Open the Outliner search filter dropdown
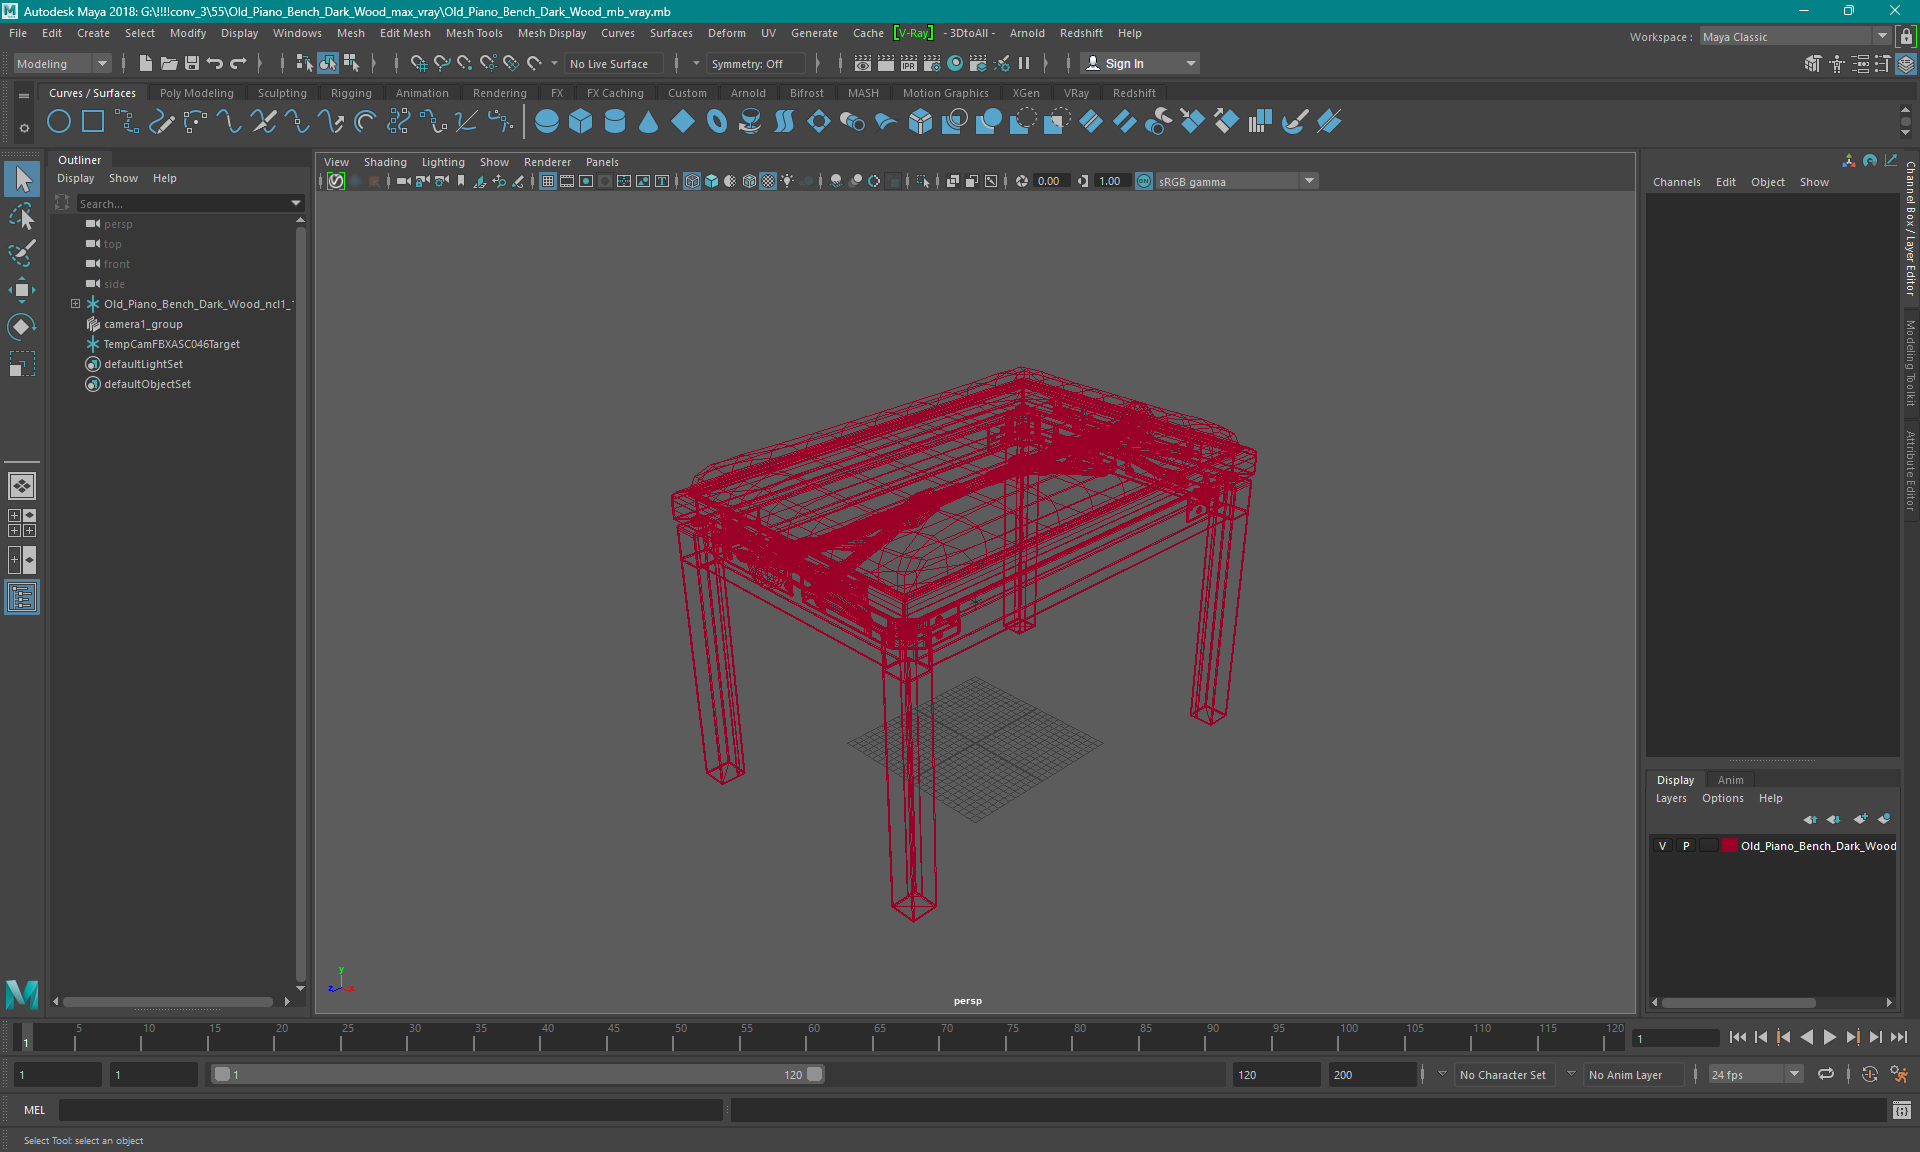Screen dimensions: 1920x1152 coord(296,203)
